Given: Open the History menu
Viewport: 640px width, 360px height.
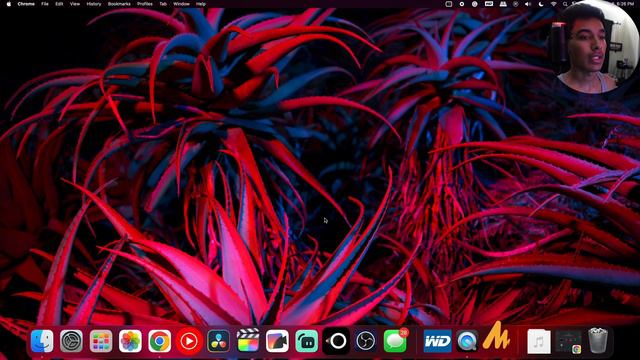Looking at the screenshot, I should pyautogui.click(x=94, y=4).
